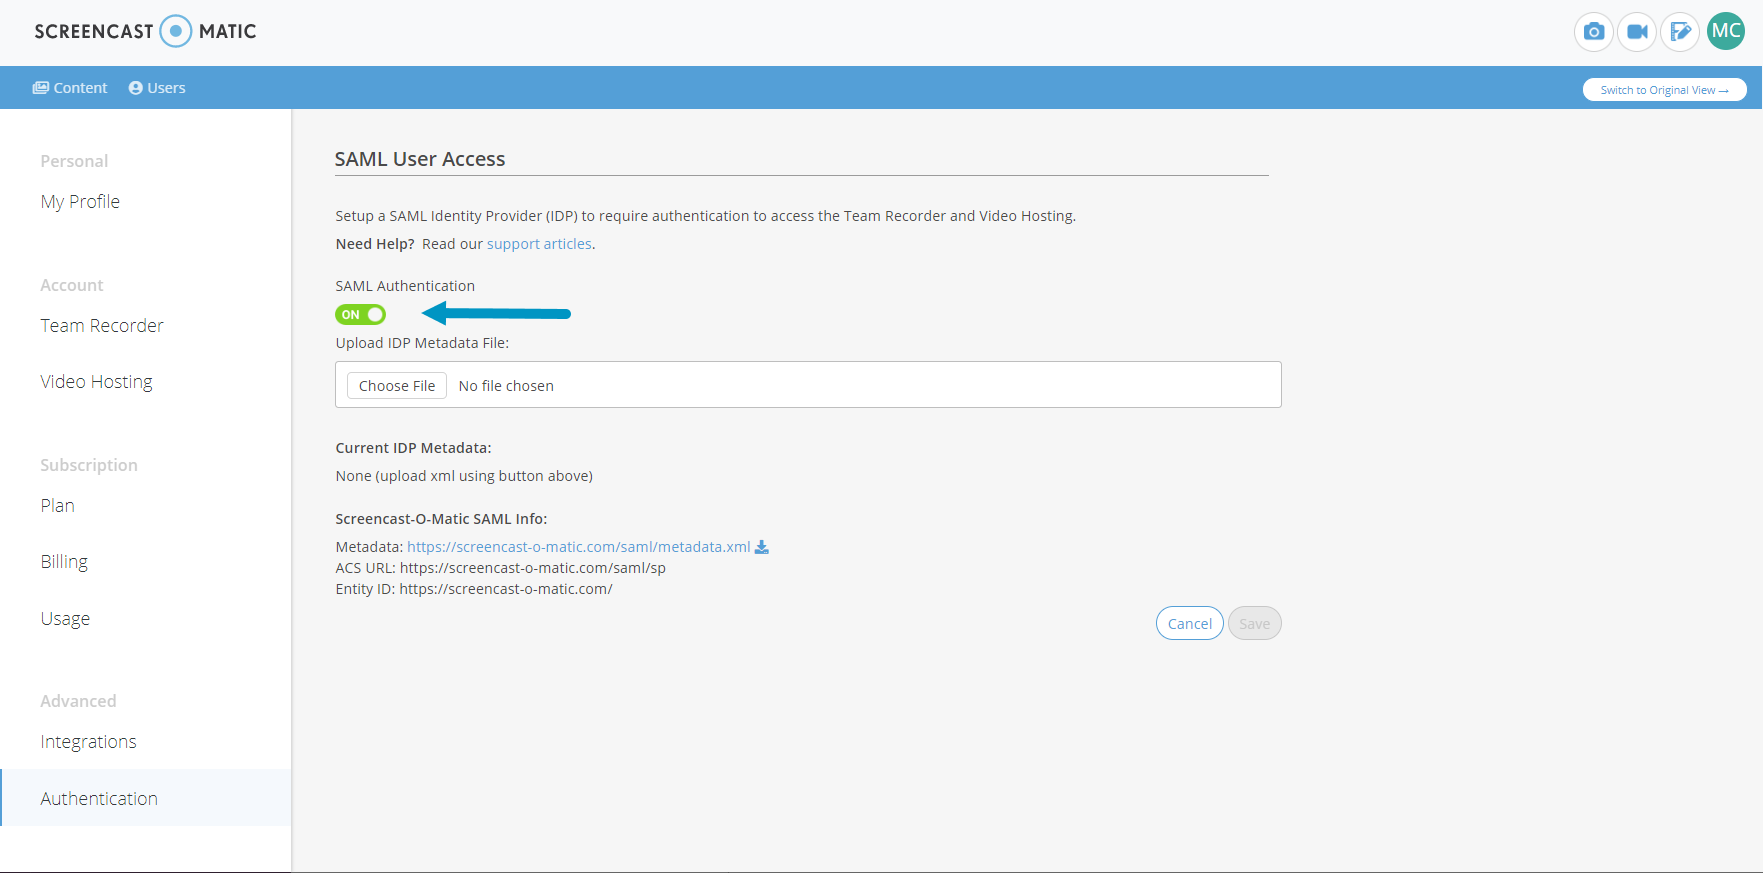
Task: Launch the video editor icon
Action: click(x=1680, y=32)
